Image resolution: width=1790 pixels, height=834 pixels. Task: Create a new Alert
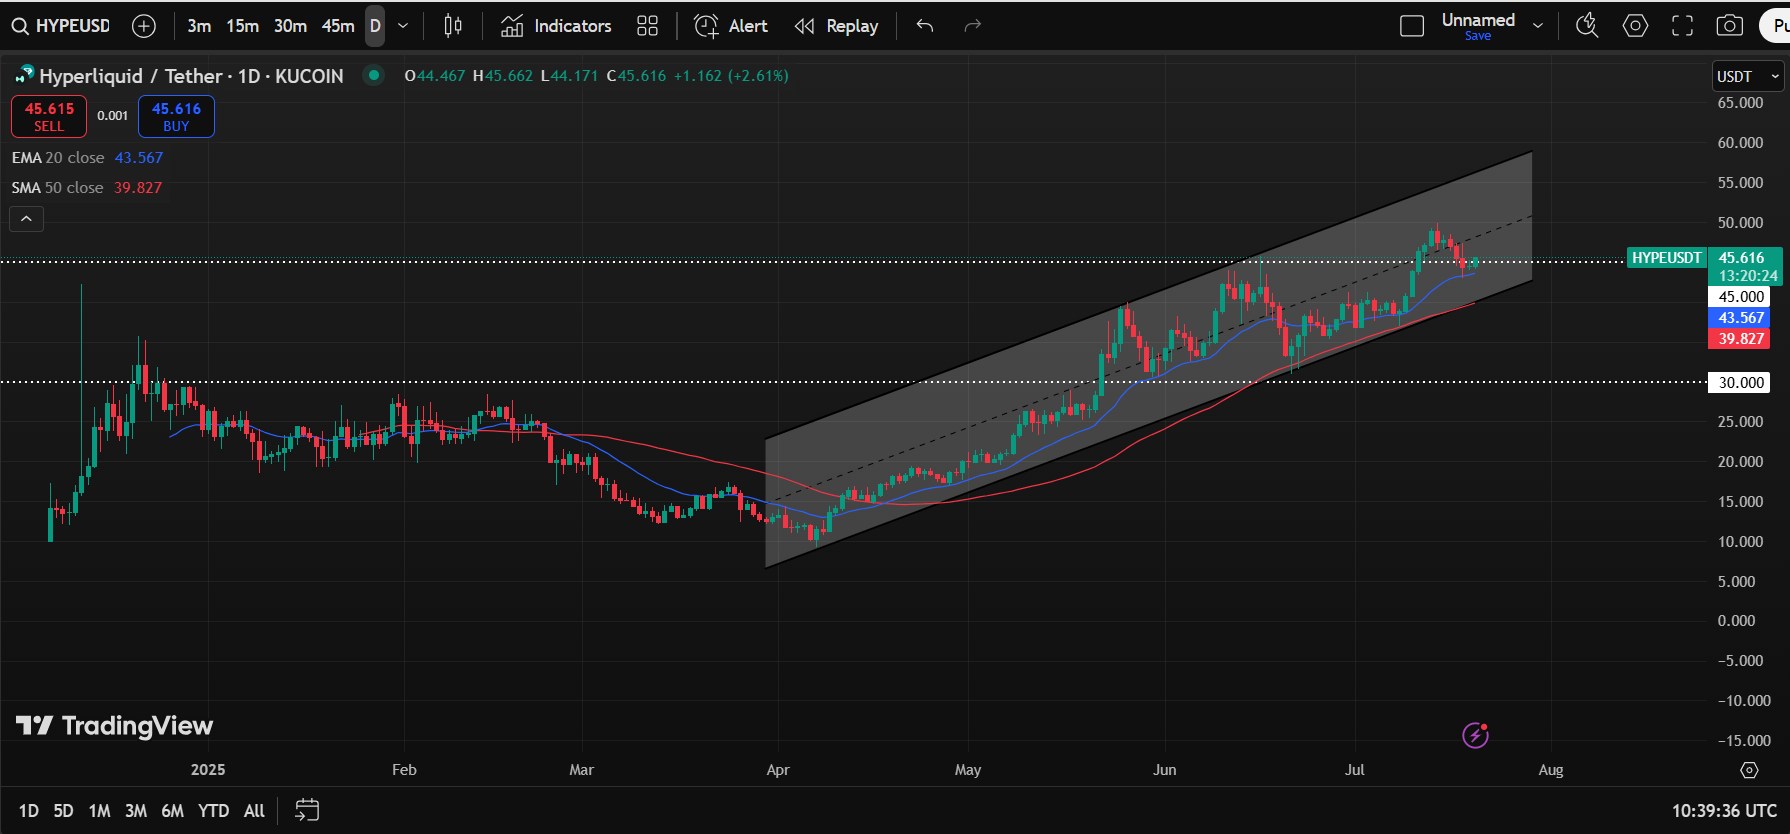pos(731,26)
